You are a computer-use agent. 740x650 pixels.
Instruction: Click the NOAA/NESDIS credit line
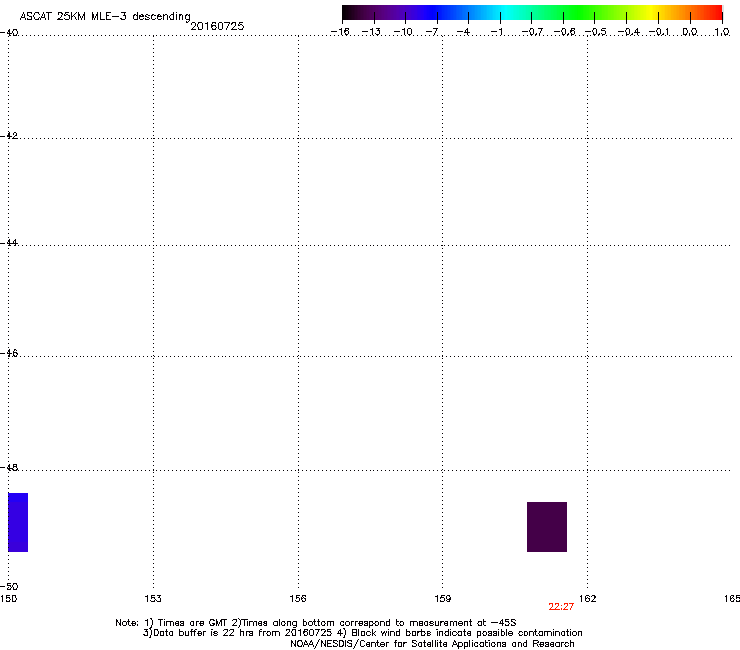(432, 644)
